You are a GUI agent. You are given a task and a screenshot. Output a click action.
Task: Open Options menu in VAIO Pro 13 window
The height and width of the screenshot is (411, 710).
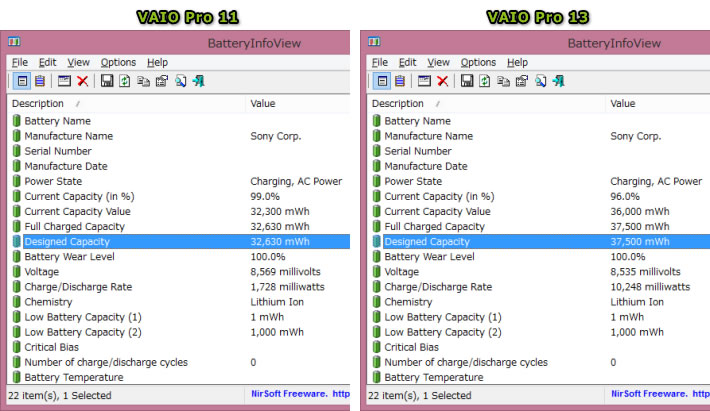[x=478, y=62]
